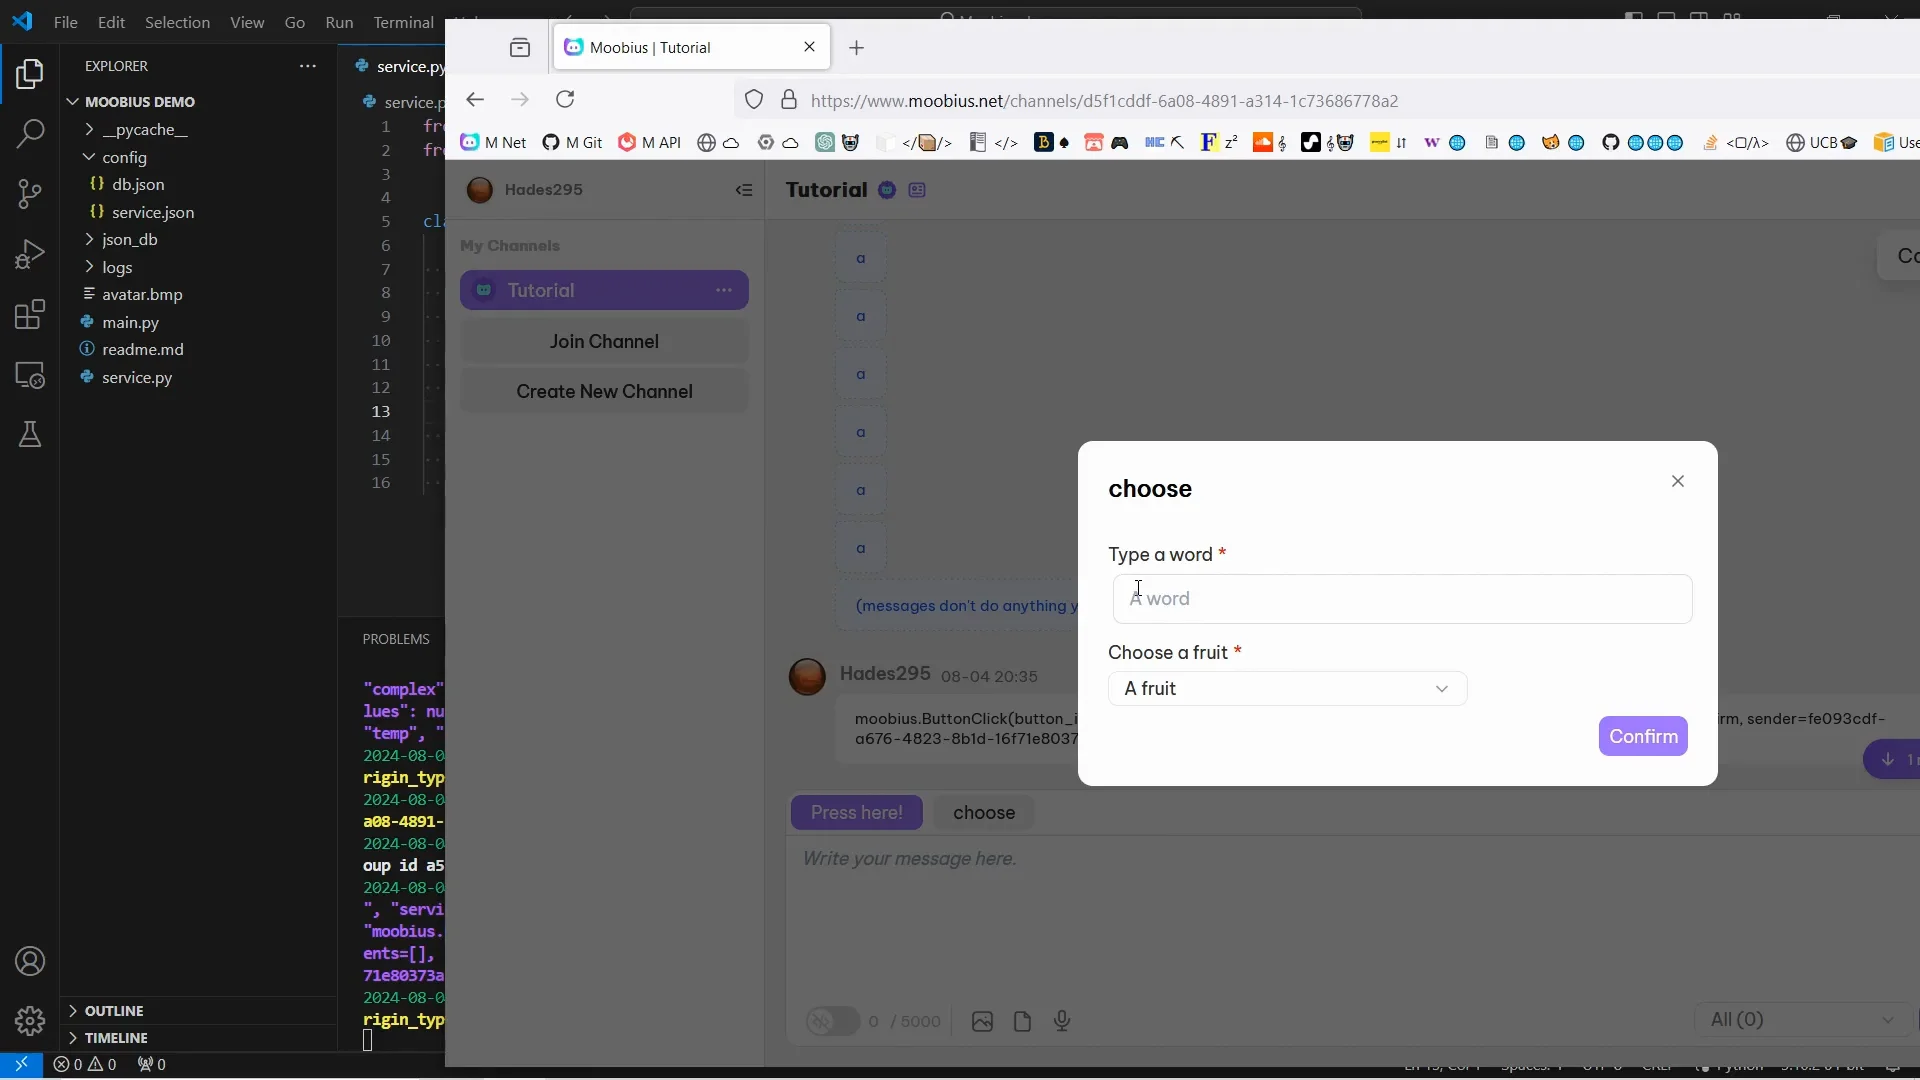The height and width of the screenshot is (1080, 1920).
Task: Open Run and Debug view icon
Action: click(30, 254)
